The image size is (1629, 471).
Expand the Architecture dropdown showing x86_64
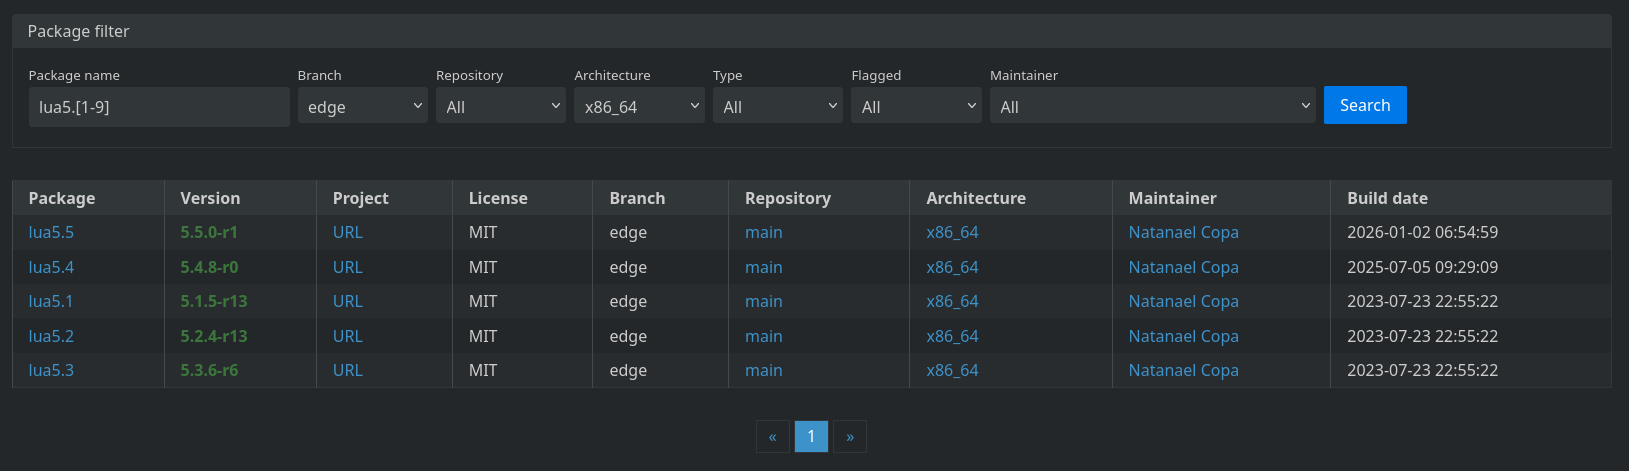click(x=639, y=107)
